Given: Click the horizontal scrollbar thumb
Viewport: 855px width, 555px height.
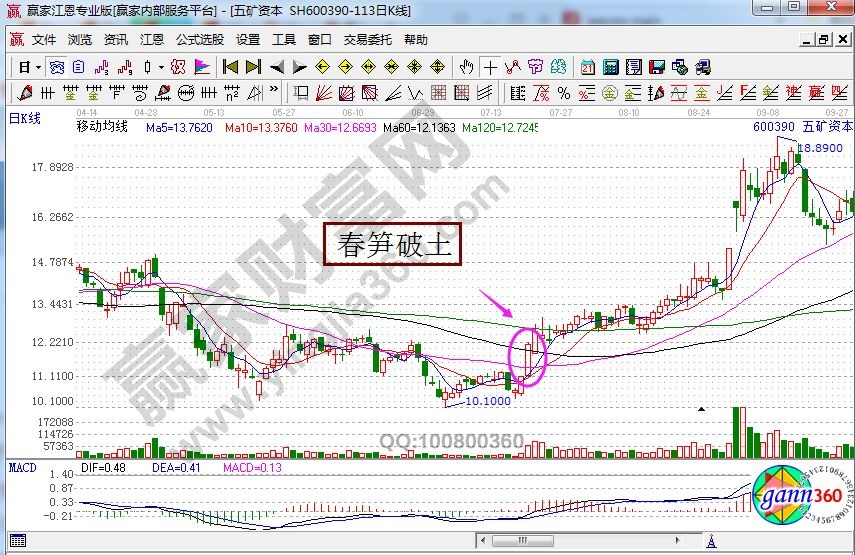Looking at the screenshot, I should 522,541.
